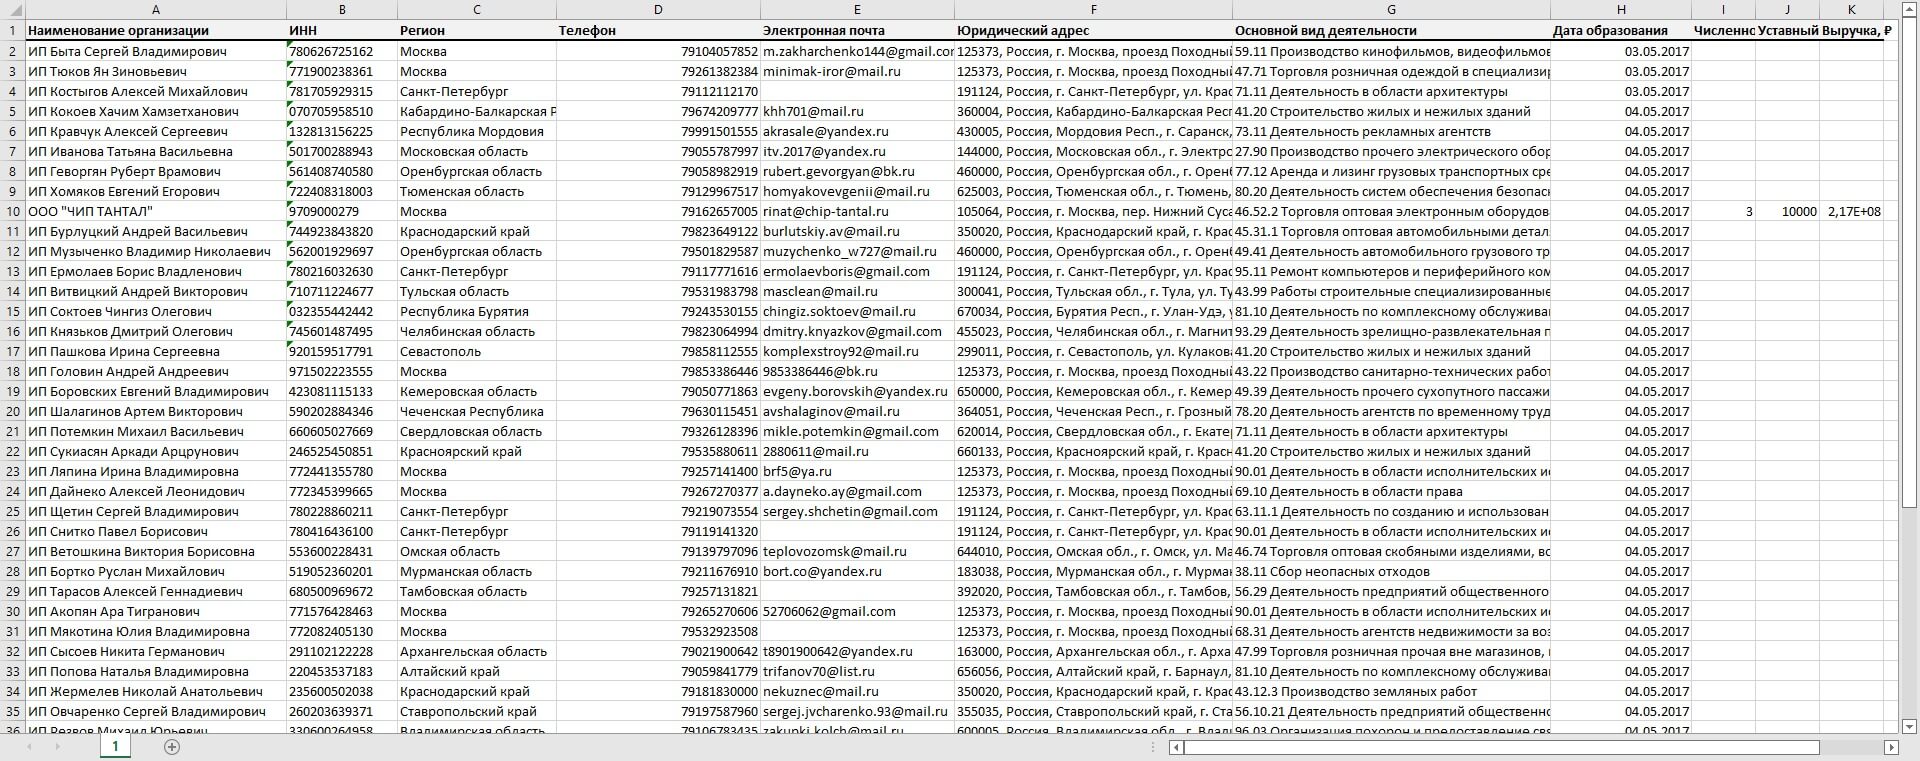The height and width of the screenshot is (761, 1920).
Task: Select cell 'ИП Бортко Руслан Михайлович'
Action: click(155, 571)
